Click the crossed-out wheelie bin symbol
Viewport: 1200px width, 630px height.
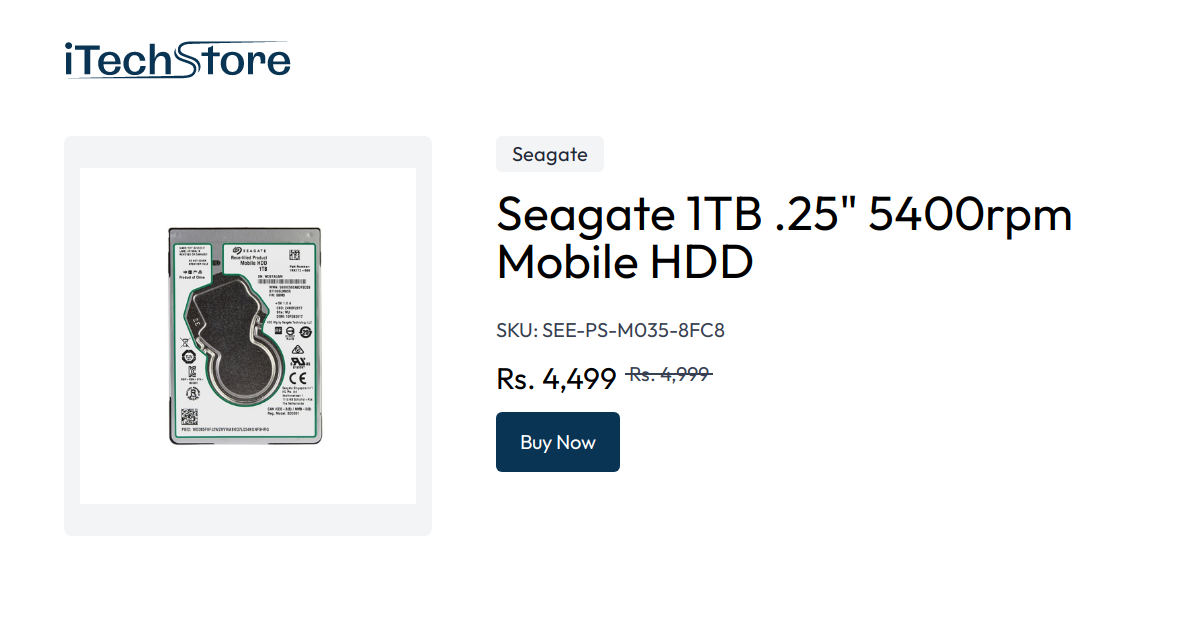(x=184, y=342)
